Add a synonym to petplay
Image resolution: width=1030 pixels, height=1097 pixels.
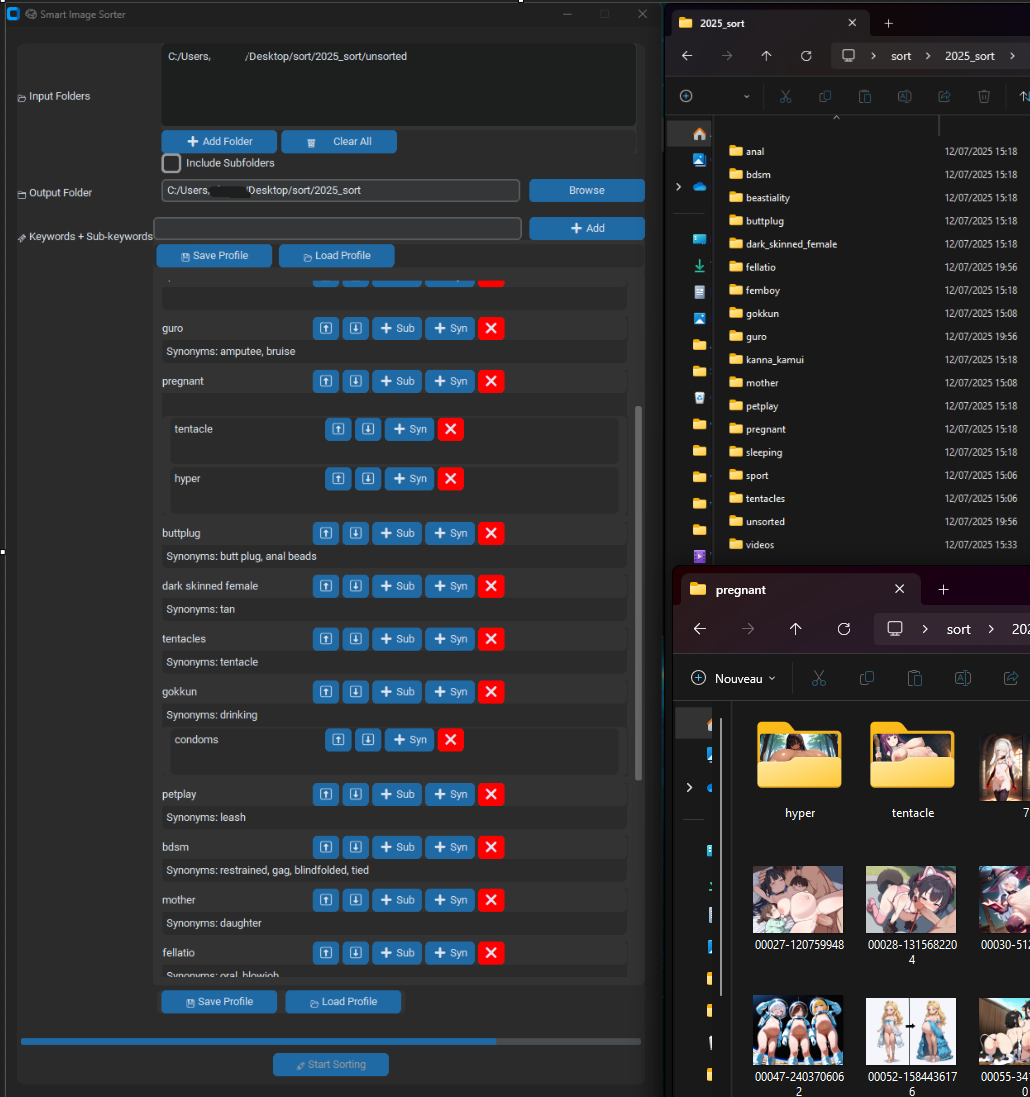point(450,794)
